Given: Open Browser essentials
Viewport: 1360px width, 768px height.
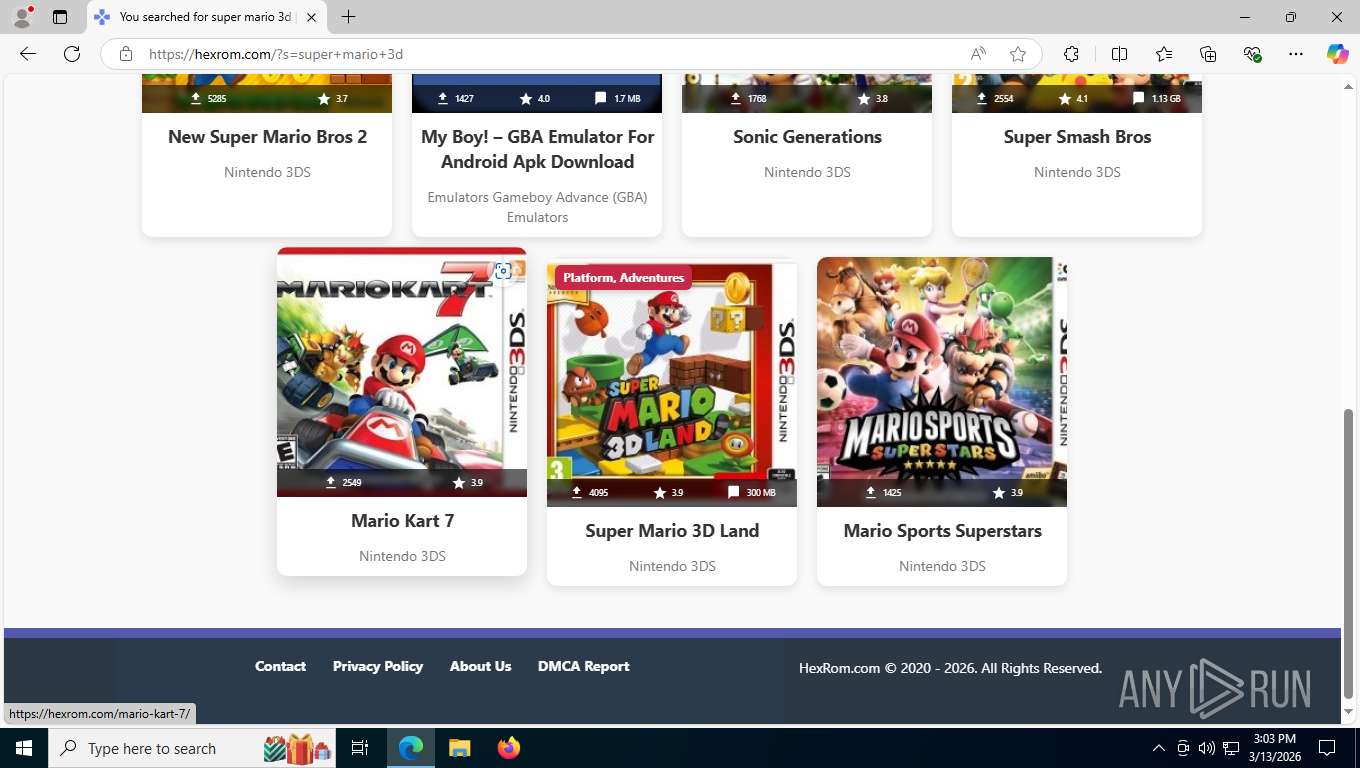Looking at the screenshot, I should point(1252,54).
